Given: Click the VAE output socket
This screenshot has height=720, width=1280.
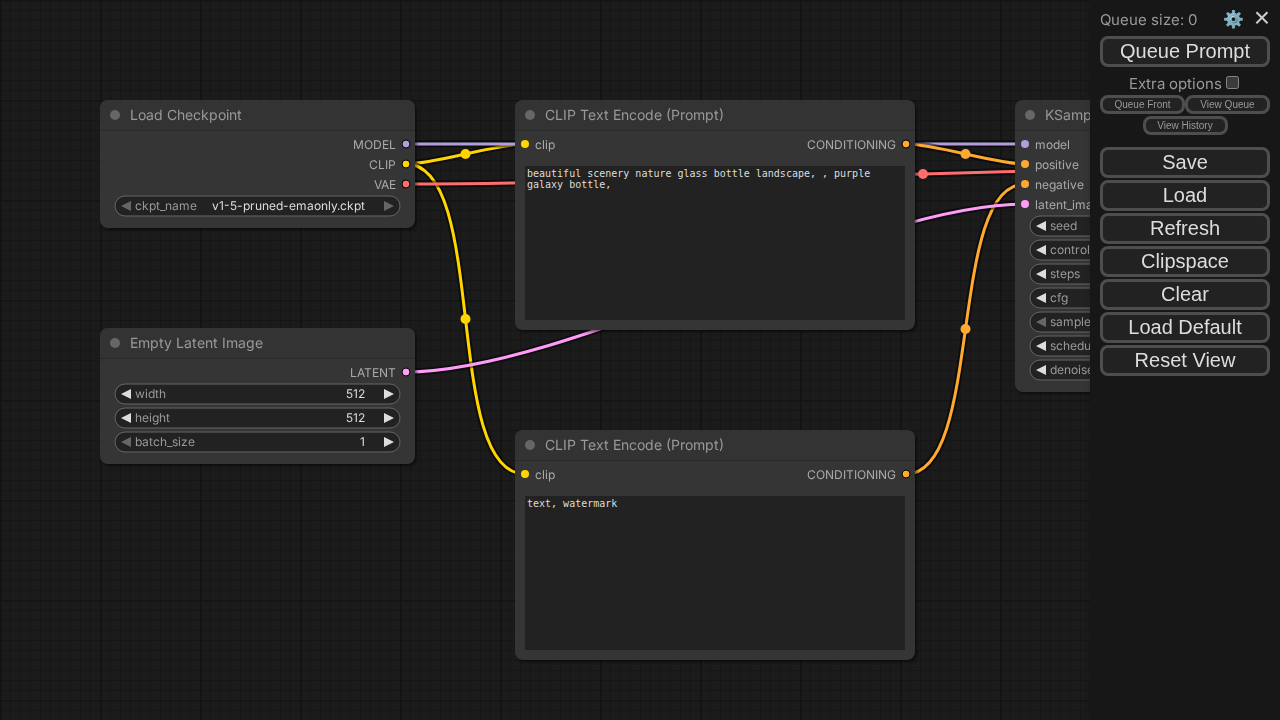Looking at the screenshot, I should pyautogui.click(x=406, y=184).
